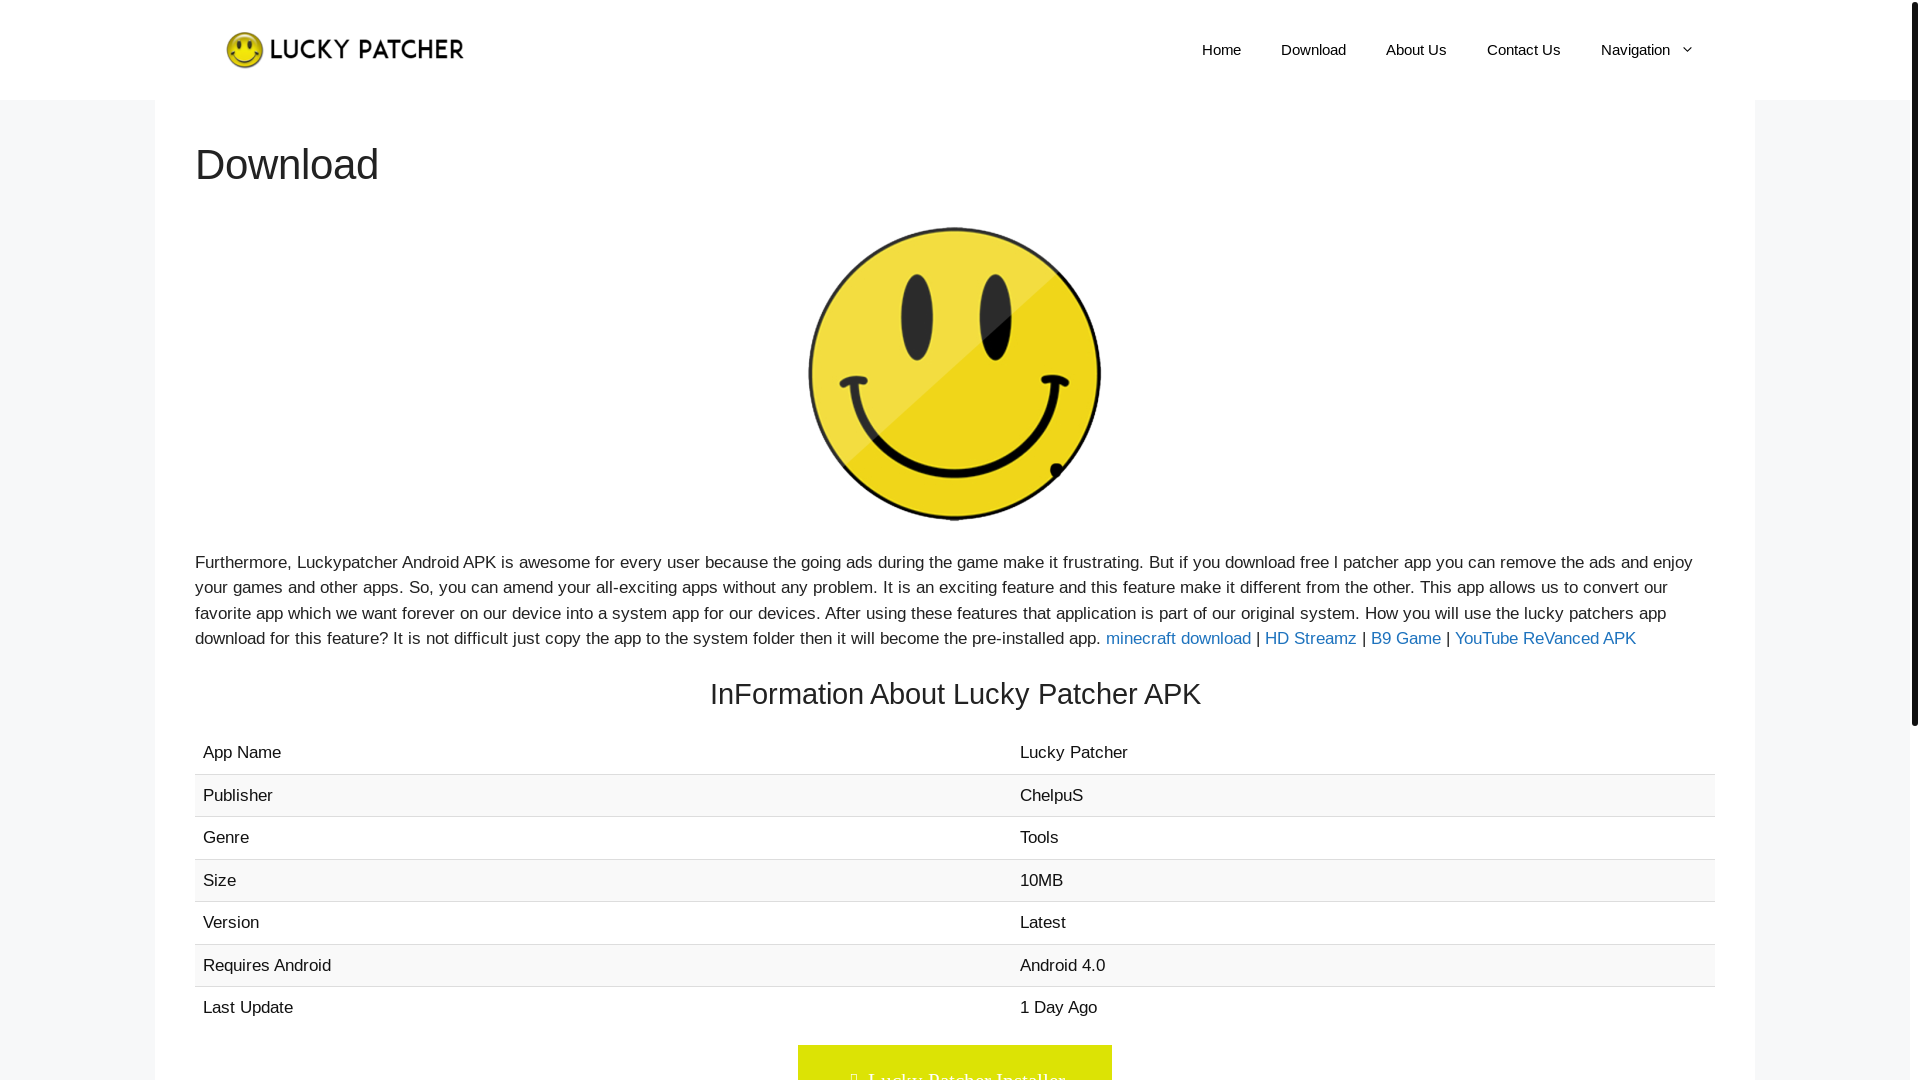Screen dimensions: 1920x1080
Task: Click the 'Requires Android' table cell
Action: [x=603, y=966]
